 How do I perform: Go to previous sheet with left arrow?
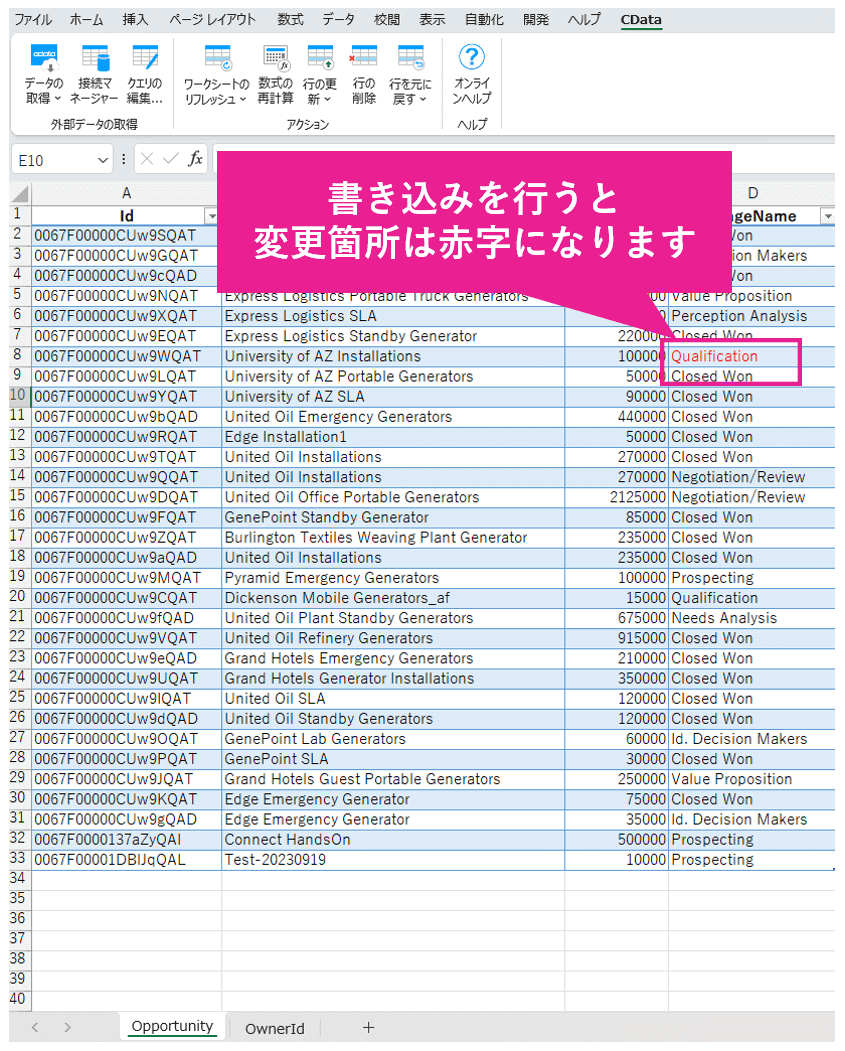pos(35,1028)
